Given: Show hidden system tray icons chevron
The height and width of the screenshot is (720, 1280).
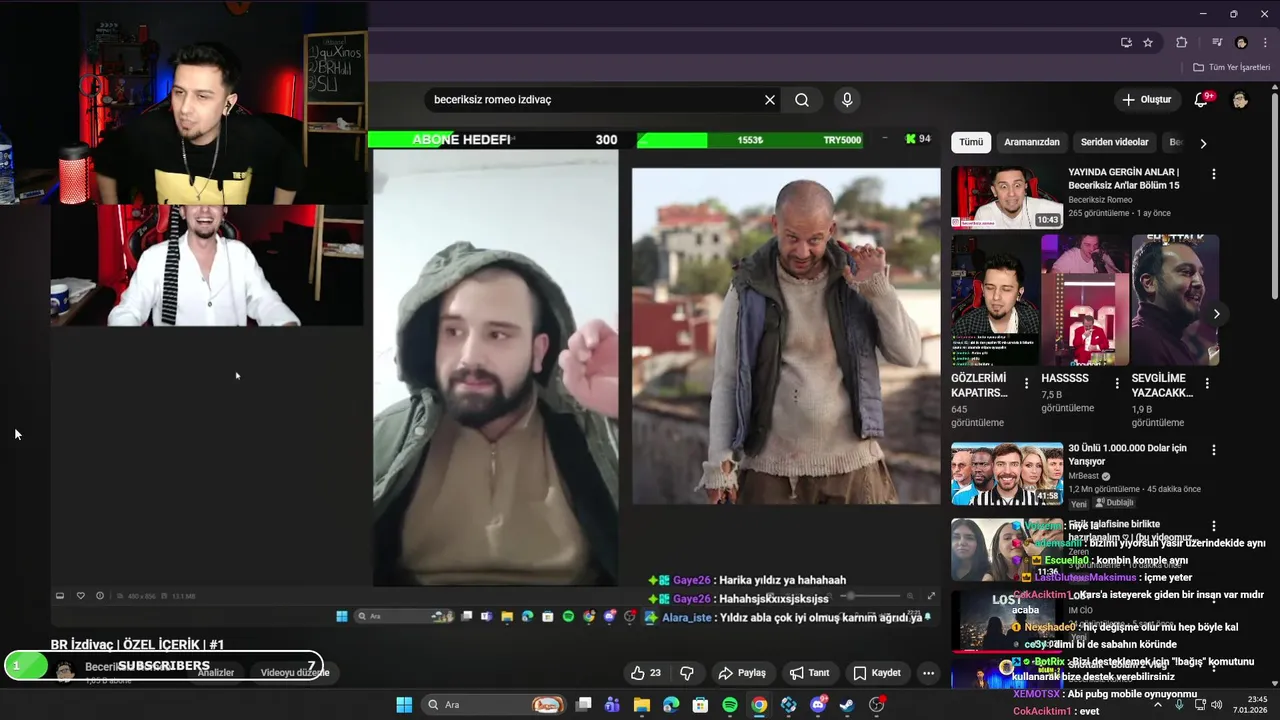Looking at the screenshot, I should tap(1158, 705).
